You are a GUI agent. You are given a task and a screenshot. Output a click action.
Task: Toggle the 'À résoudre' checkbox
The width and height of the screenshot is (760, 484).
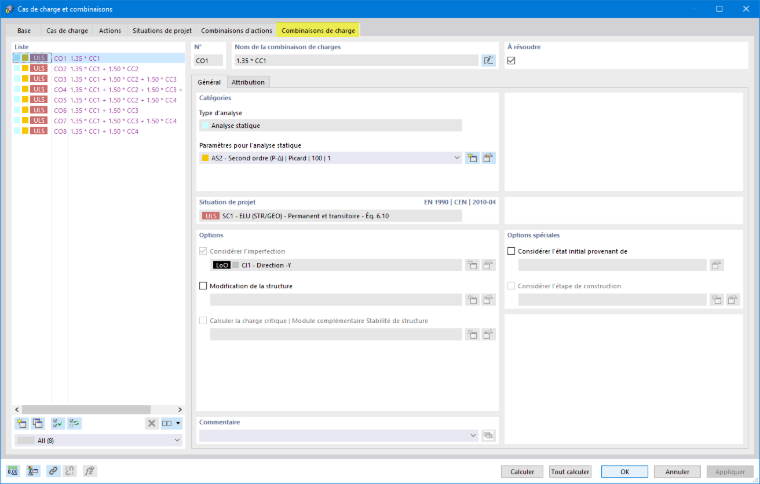(x=511, y=61)
